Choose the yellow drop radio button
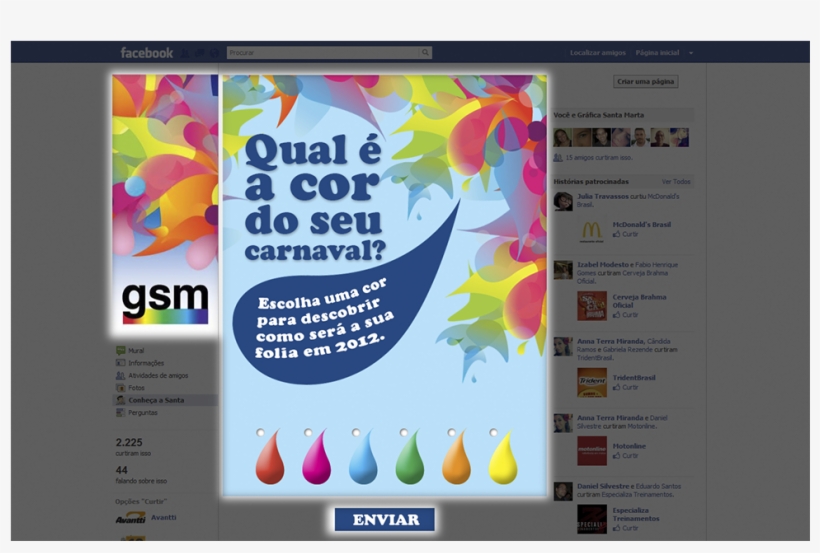 [493, 433]
